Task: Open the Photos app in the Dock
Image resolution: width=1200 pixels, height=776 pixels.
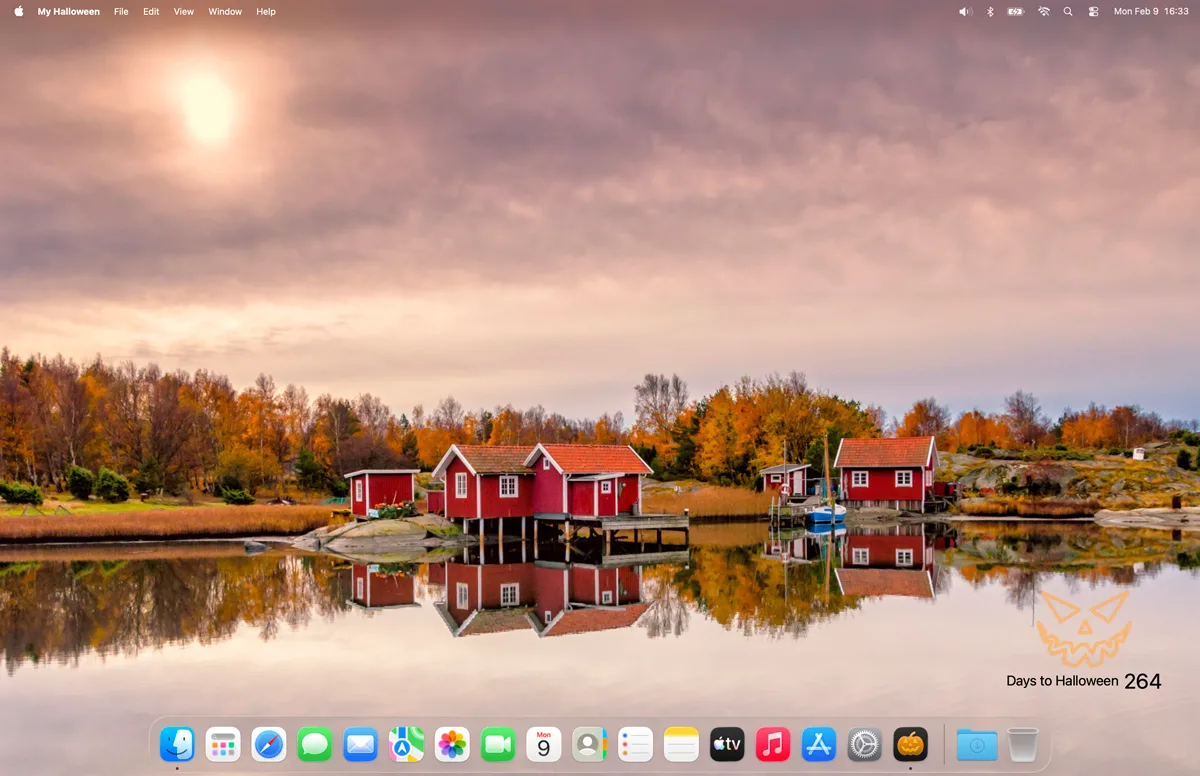Action: (452, 744)
